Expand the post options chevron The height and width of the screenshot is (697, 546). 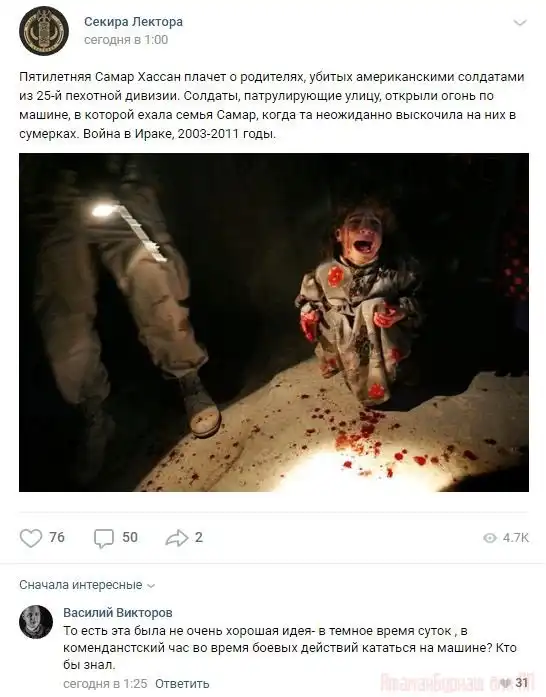coord(520,23)
